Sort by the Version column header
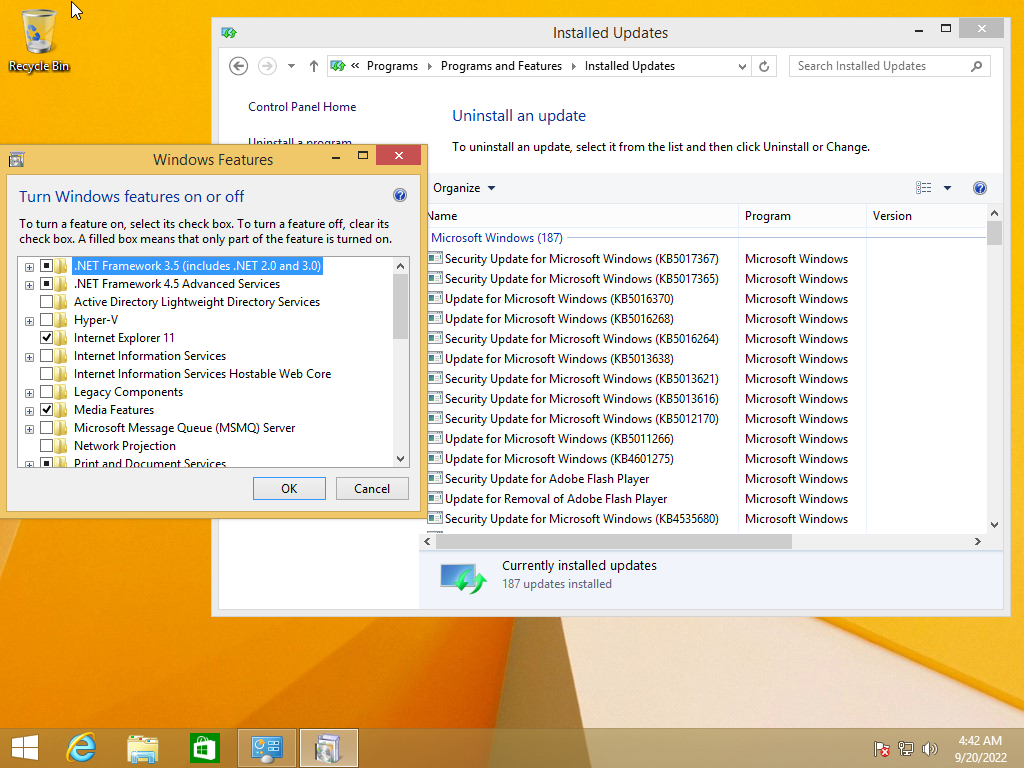The height and width of the screenshot is (768, 1024). click(x=926, y=216)
